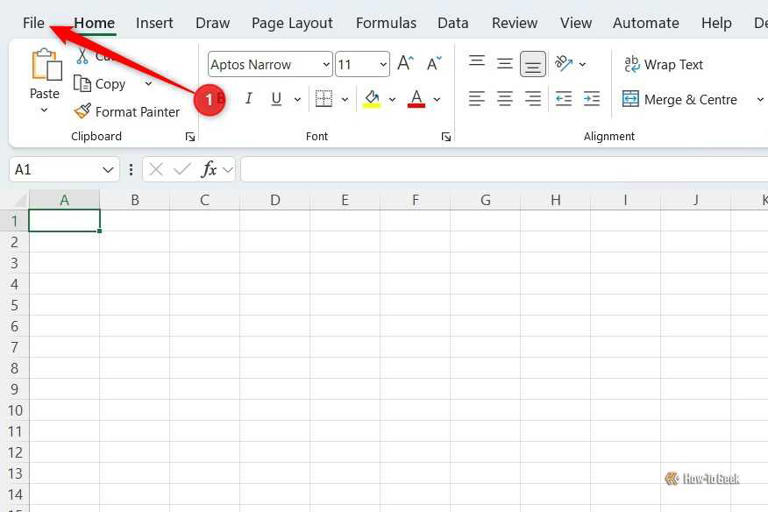Toggle Bottom Align

point(533,64)
